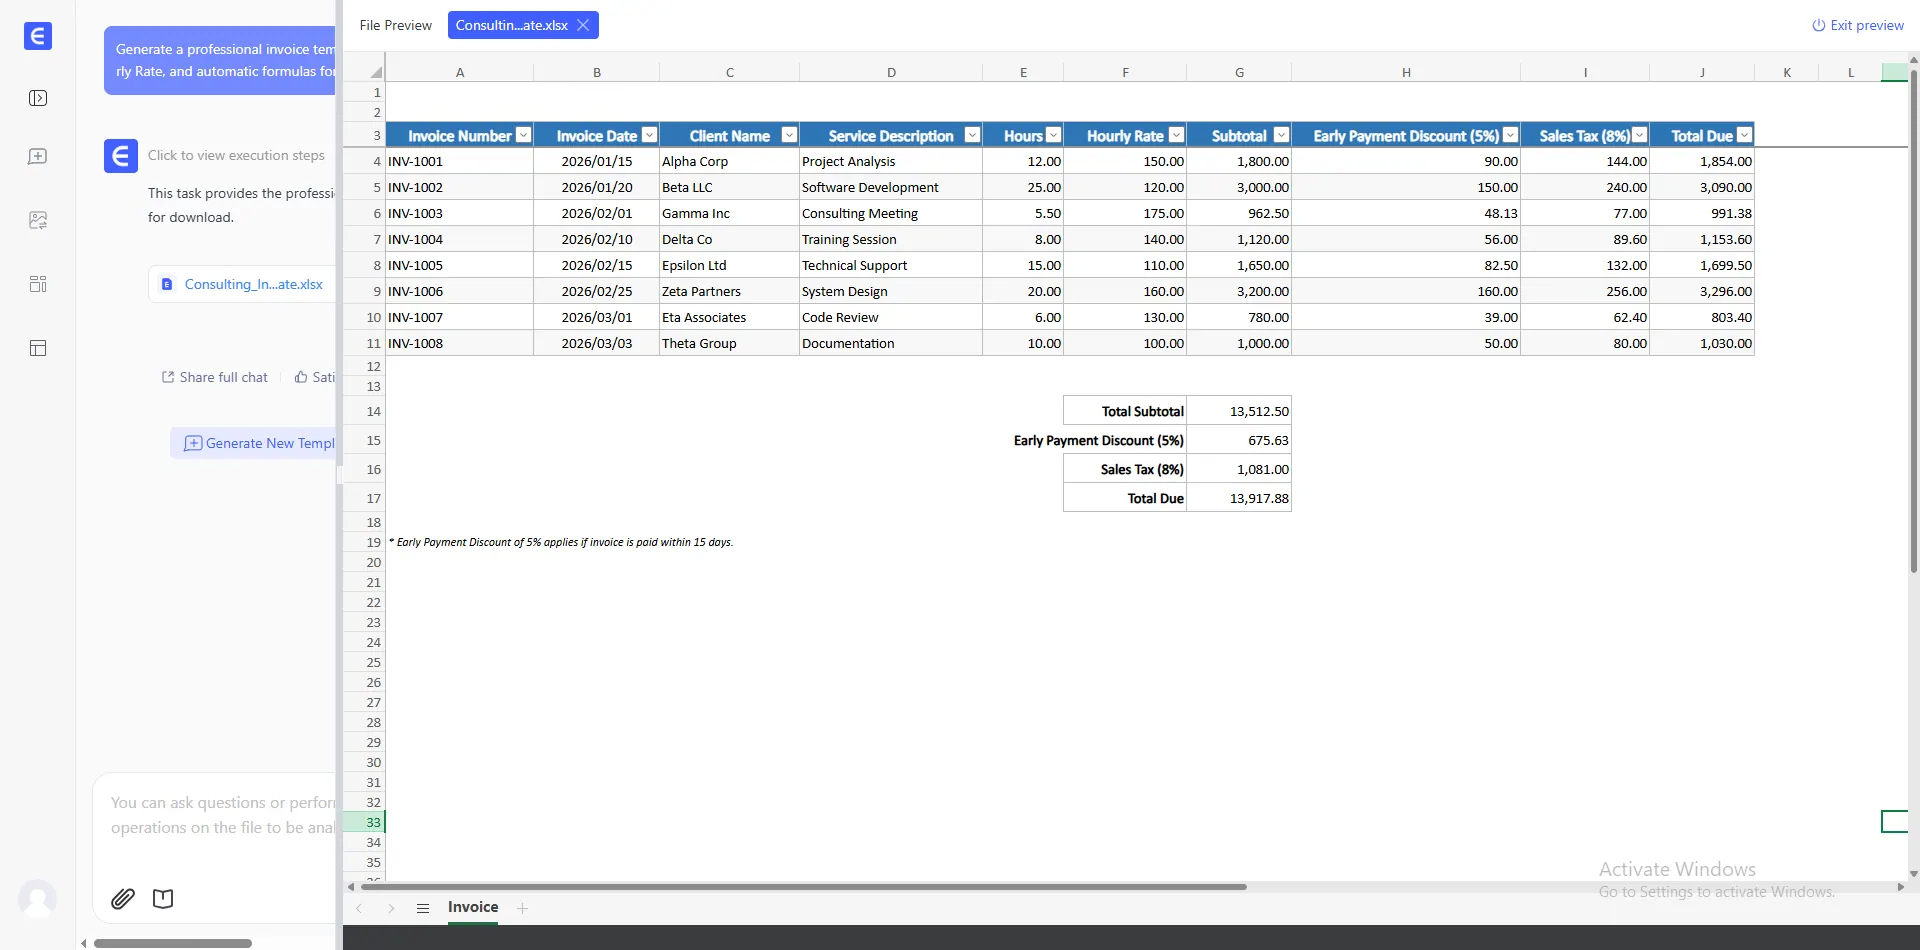
Task: Open the templates layout sidebar icon
Action: pyautogui.click(x=38, y=348)
